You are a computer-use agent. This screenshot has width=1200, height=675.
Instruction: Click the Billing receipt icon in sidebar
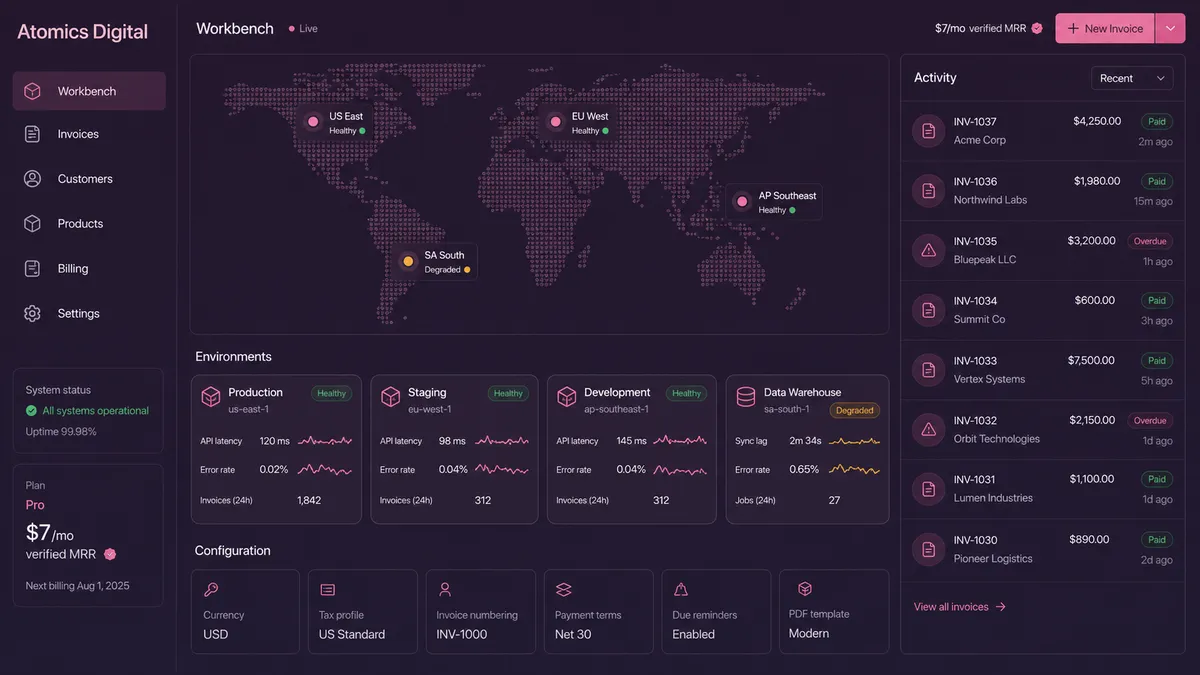click(x=32, y=268)
